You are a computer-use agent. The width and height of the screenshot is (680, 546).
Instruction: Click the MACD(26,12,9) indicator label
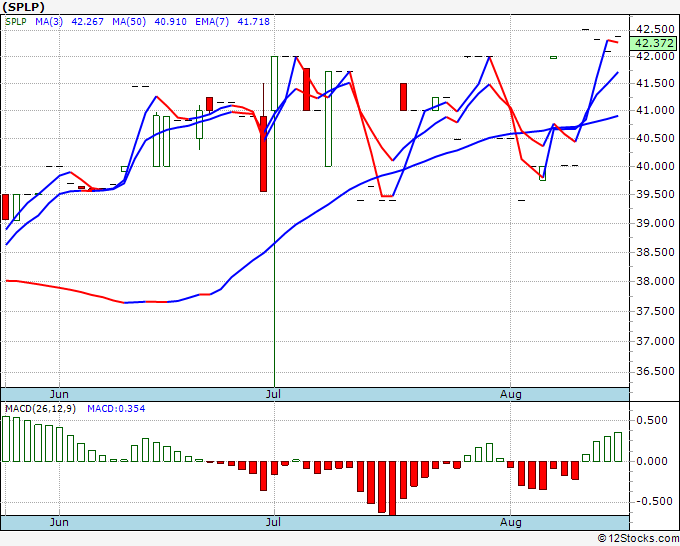point(40,409)
